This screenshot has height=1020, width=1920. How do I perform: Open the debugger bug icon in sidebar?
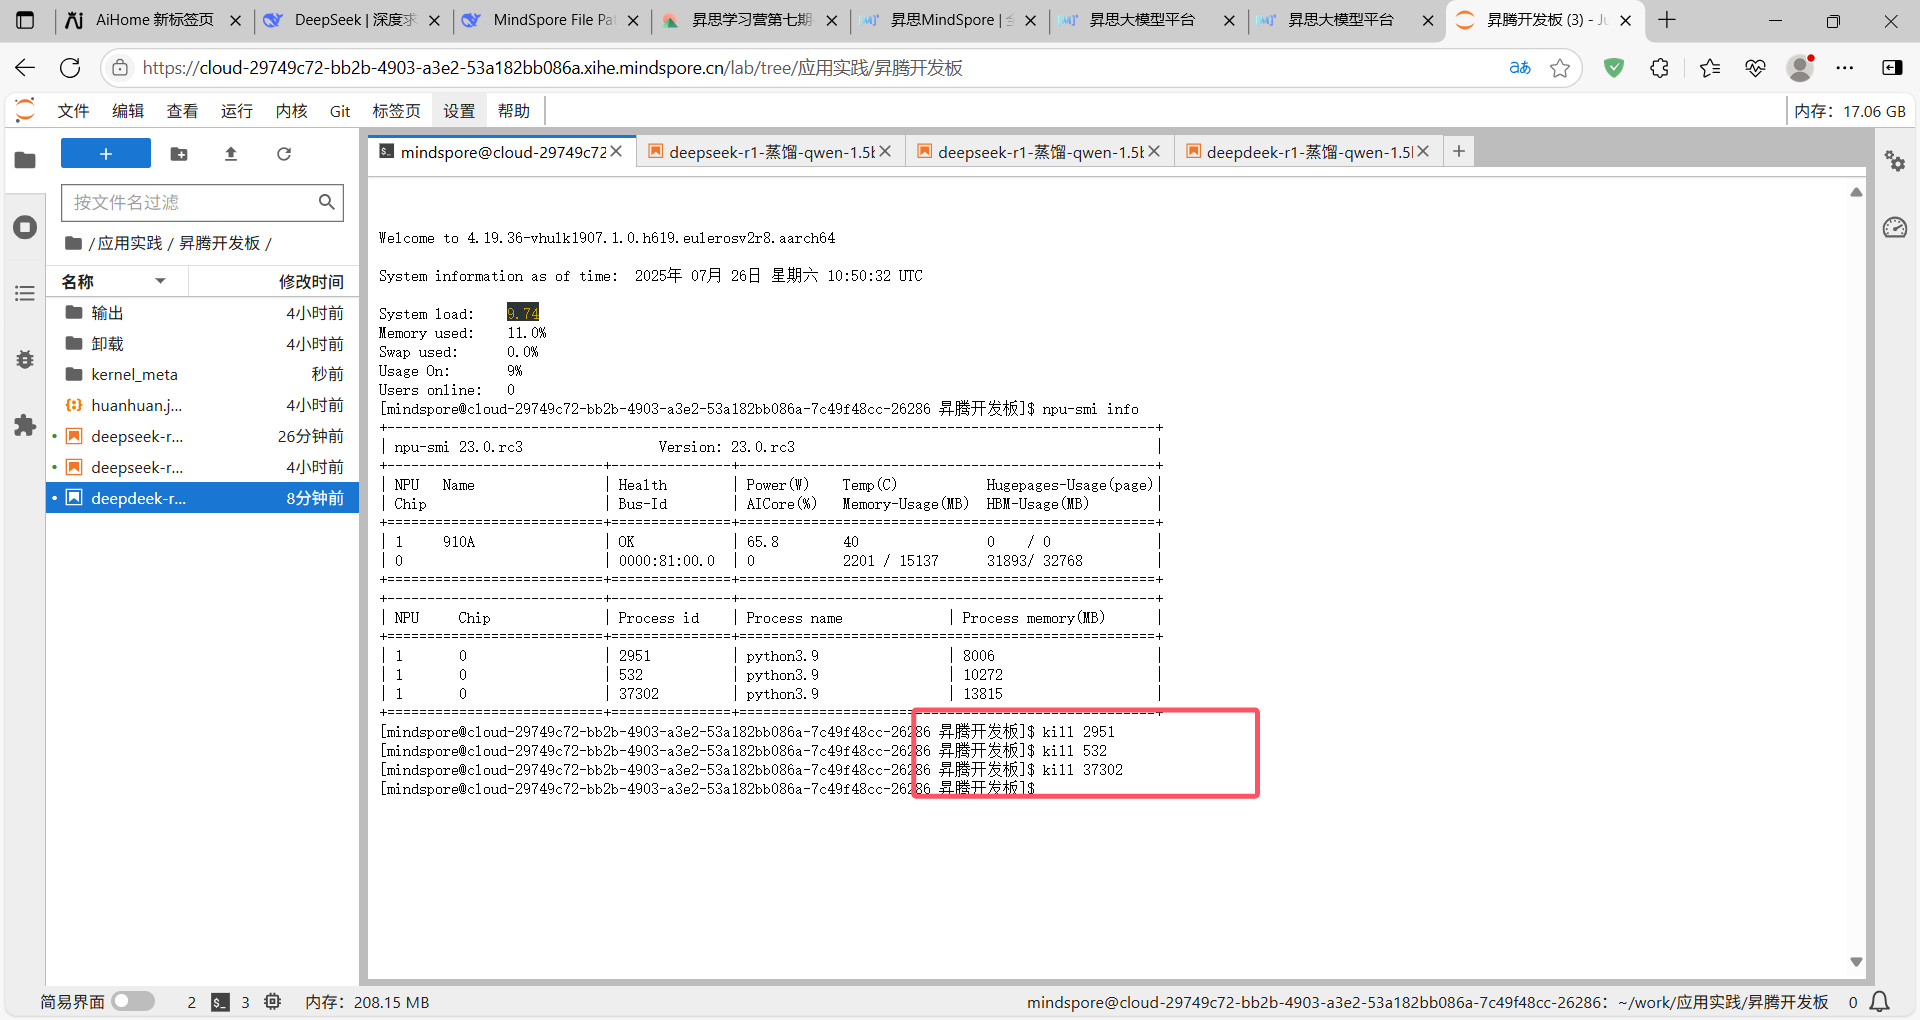point(25,359)
